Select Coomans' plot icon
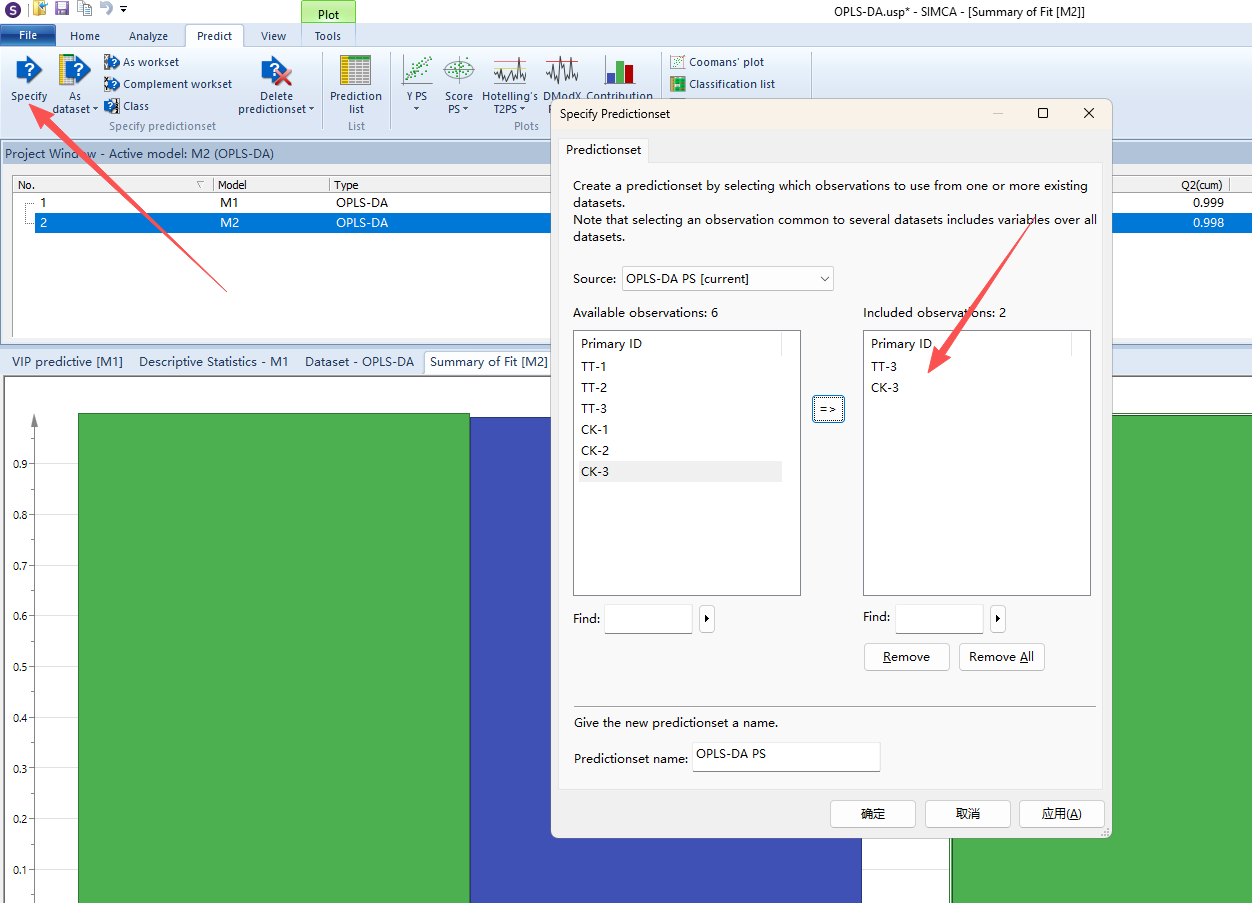1252x903 pixels. coord(717,62)
